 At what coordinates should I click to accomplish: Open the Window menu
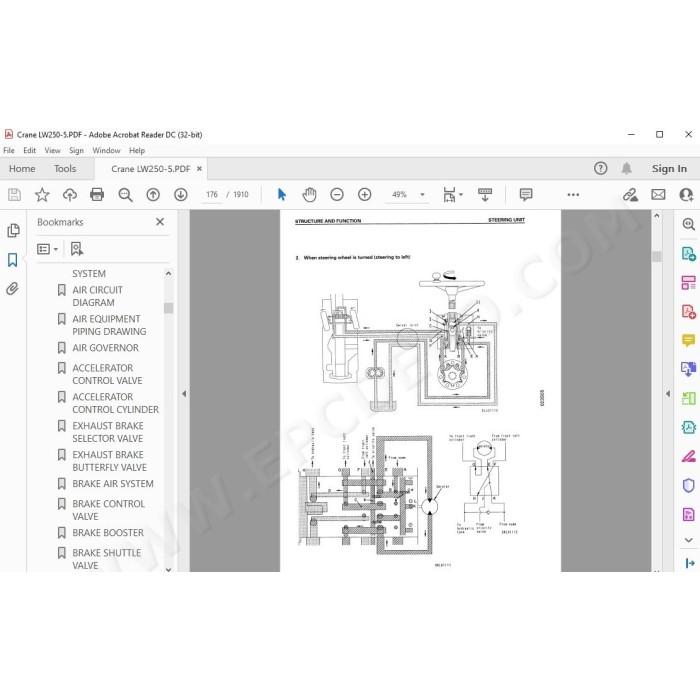tap(106, 150)
